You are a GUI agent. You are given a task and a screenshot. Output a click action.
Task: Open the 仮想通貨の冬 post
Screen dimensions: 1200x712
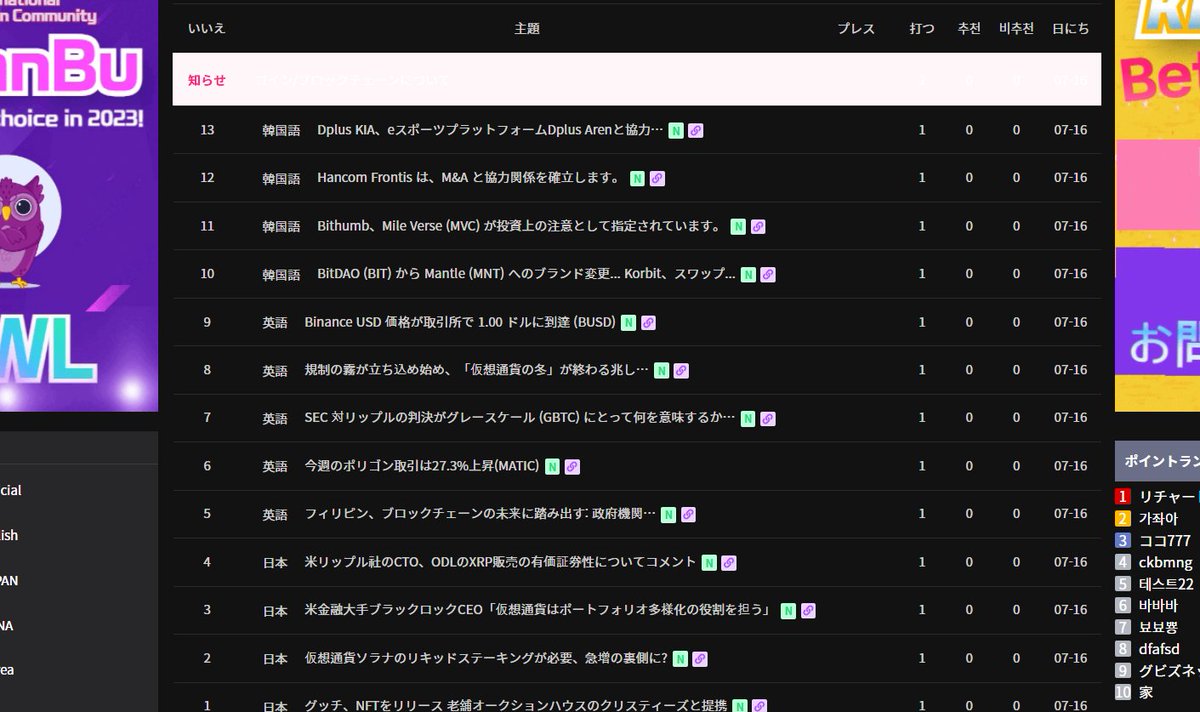[x=477, y=370]
